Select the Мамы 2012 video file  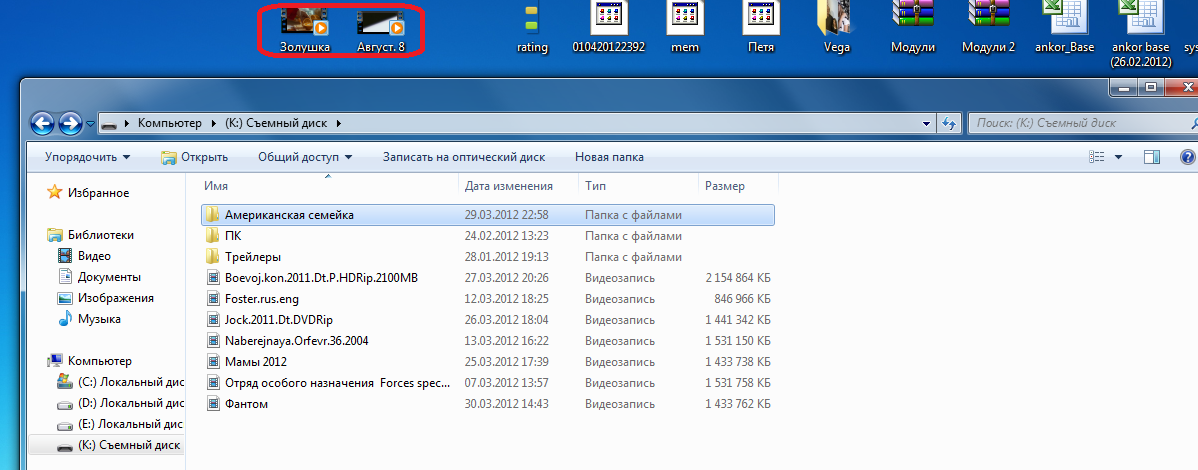coord(487,361)
